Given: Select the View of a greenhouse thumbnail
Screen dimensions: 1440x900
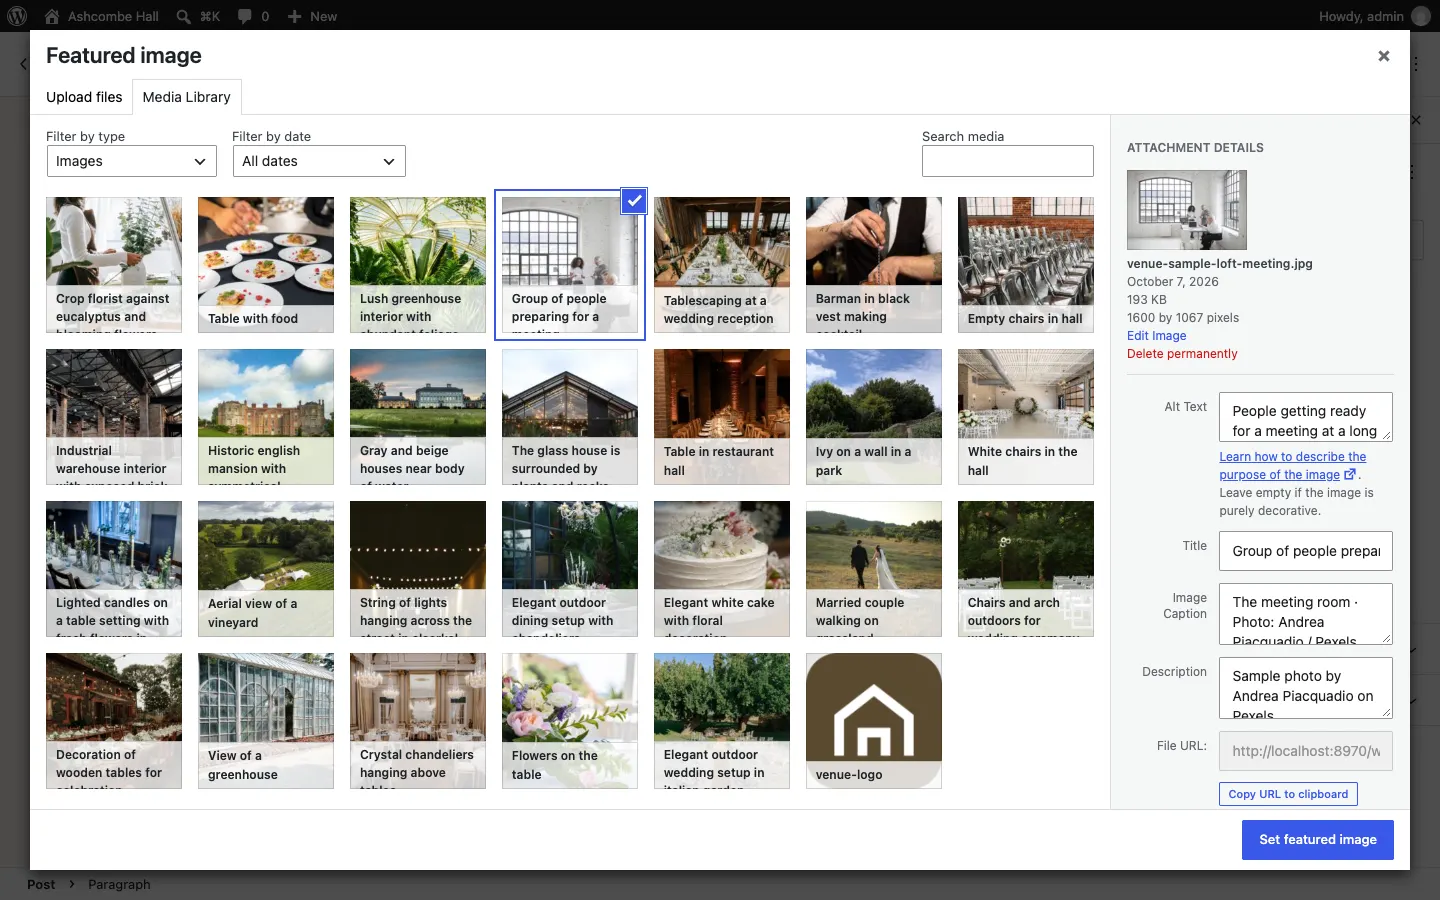Looking at the screenshot, I should [x=266, y=721].
